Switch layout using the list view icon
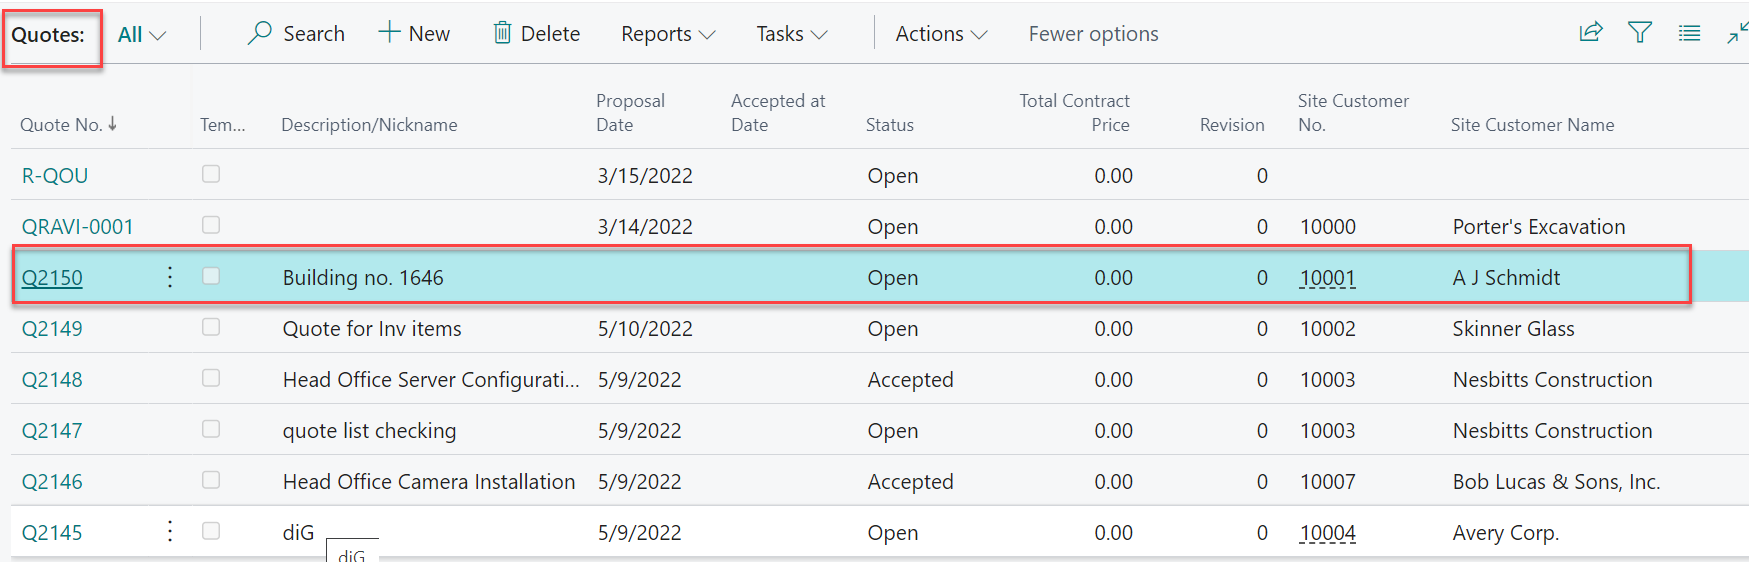 click(1689, 33)
